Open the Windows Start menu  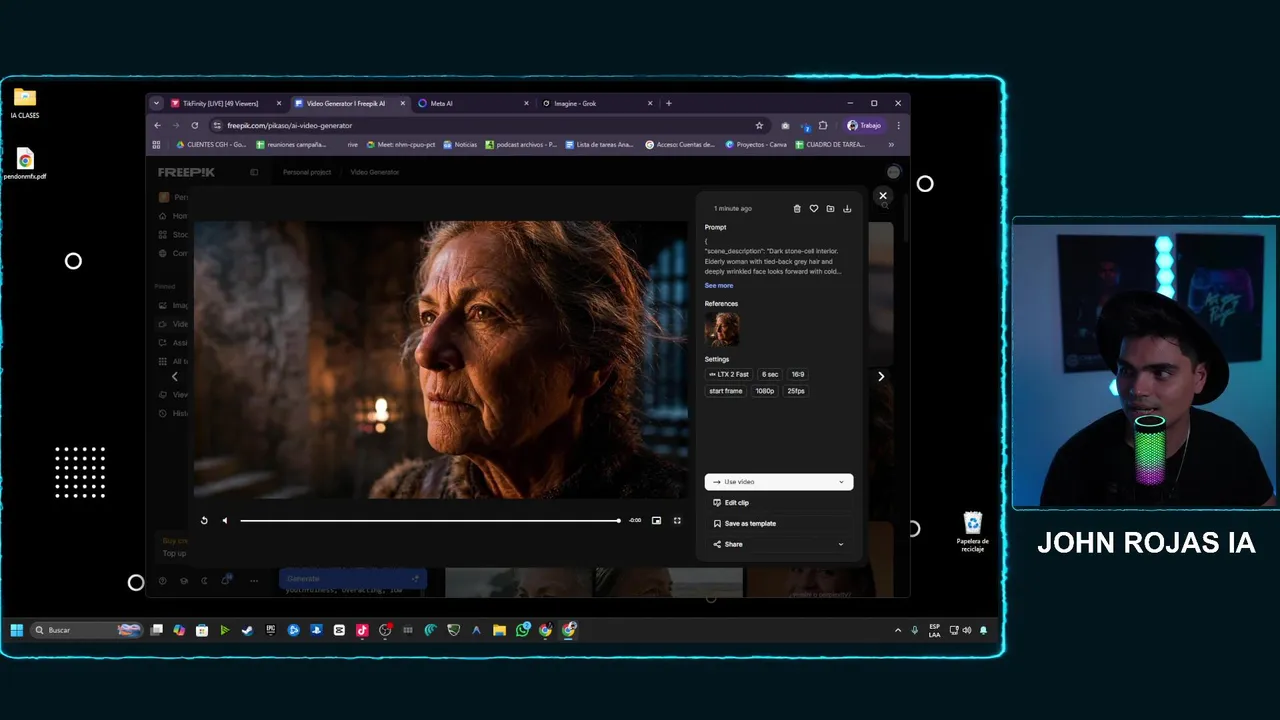(17, 630)
